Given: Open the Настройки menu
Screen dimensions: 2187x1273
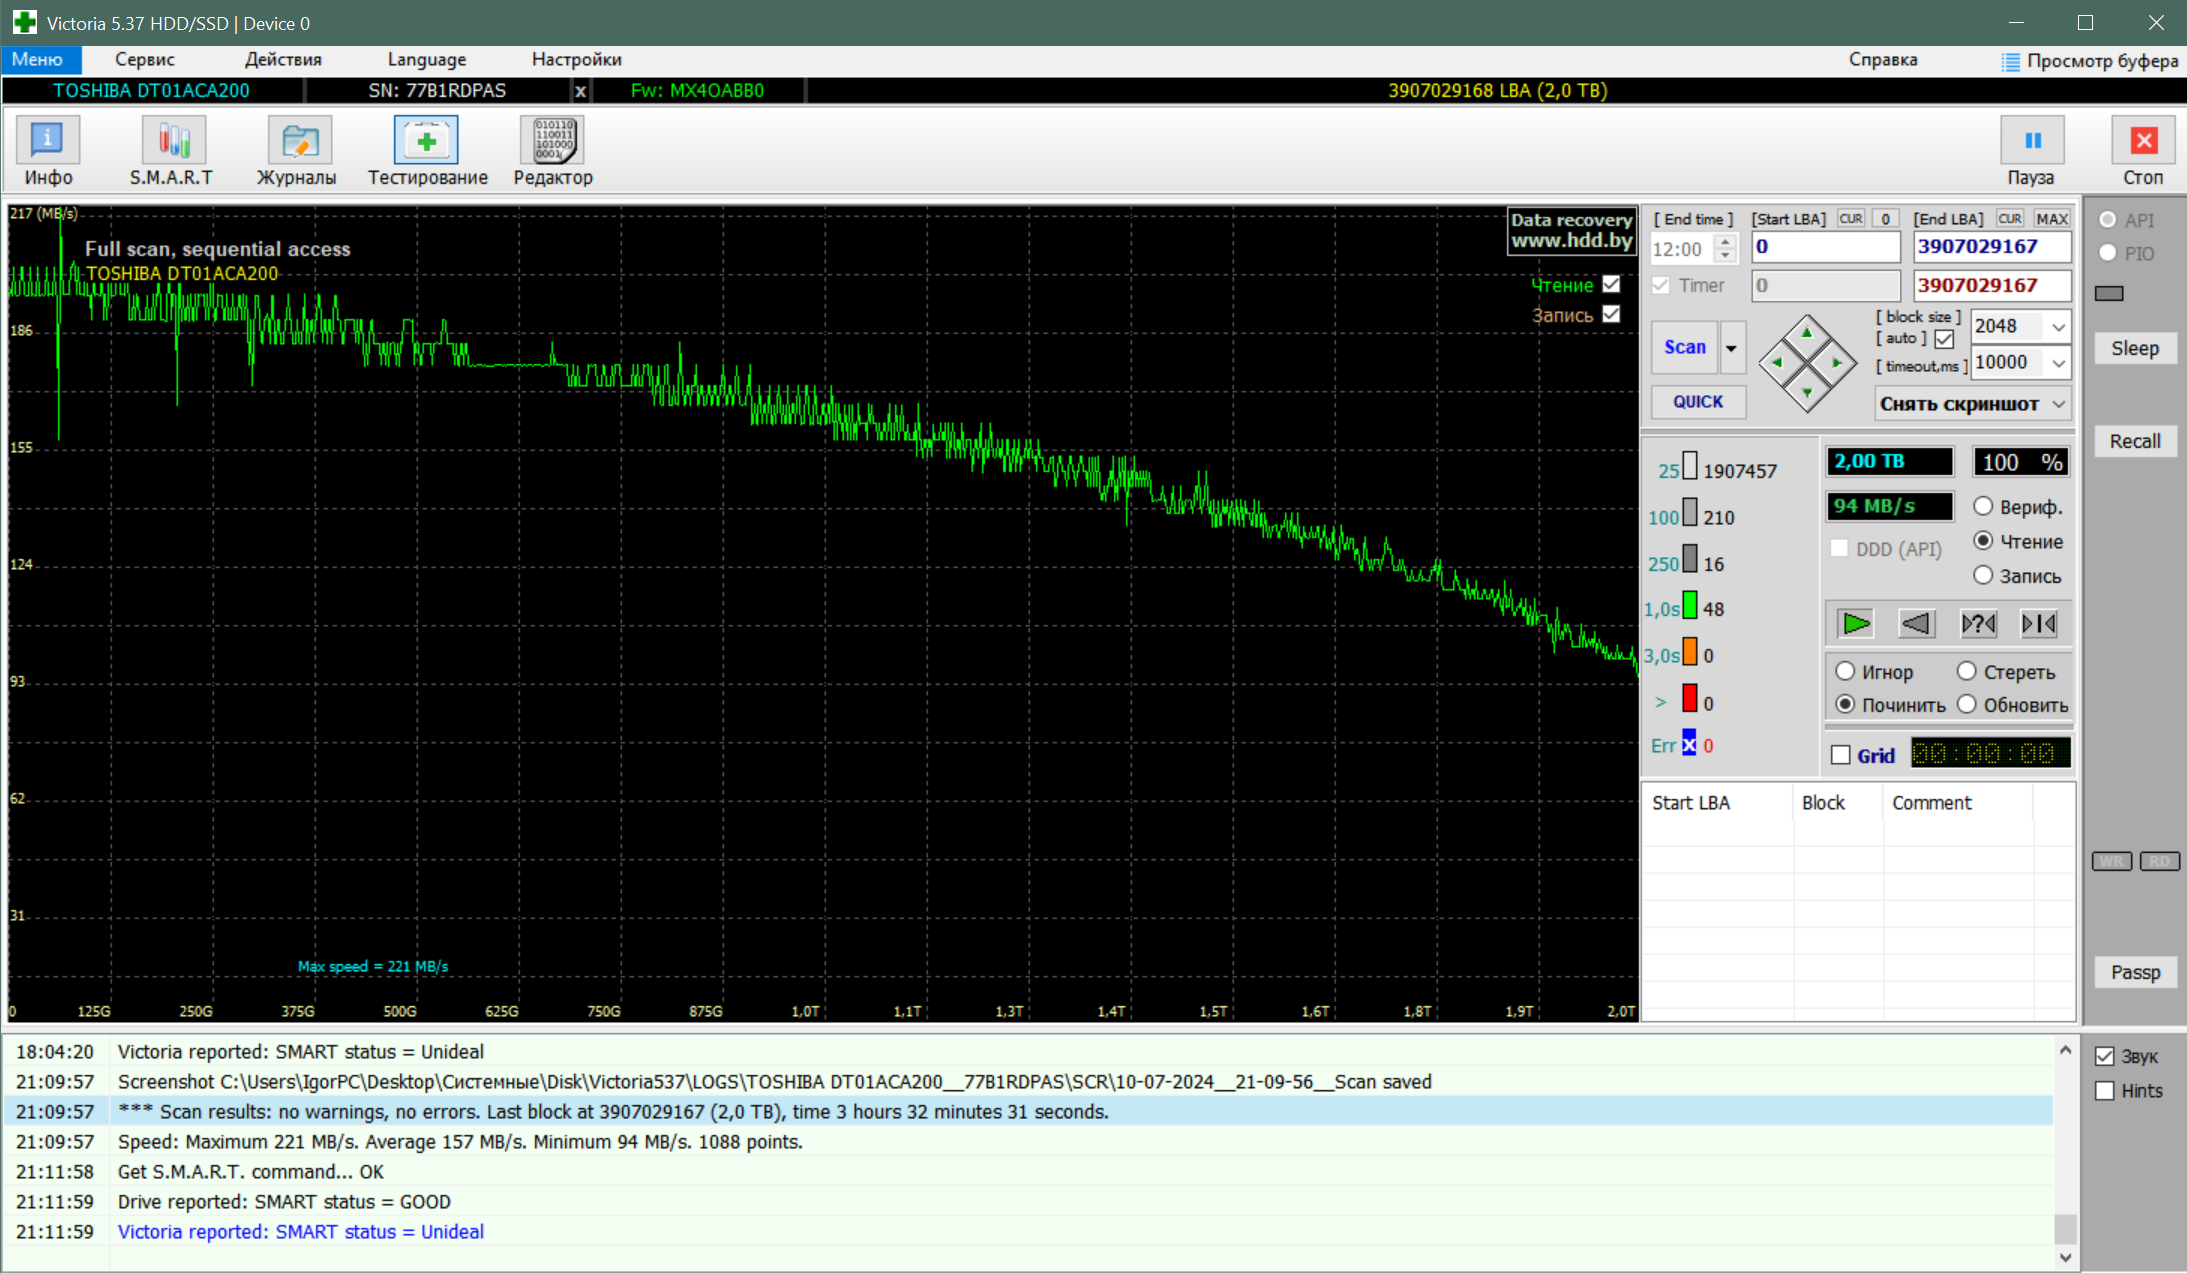Looking at the screenshot, I should point(576,59).
